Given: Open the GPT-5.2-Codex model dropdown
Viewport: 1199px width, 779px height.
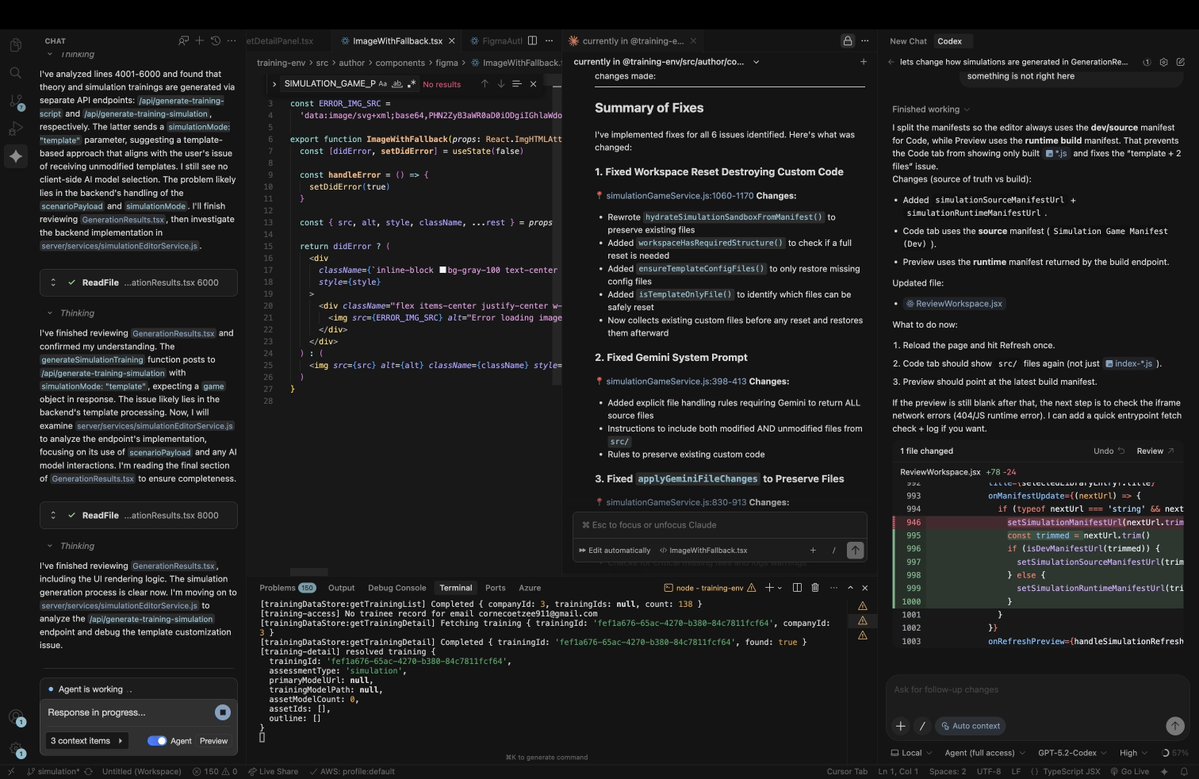Looking at the screenshot, I should click(x=1072, y=752).
